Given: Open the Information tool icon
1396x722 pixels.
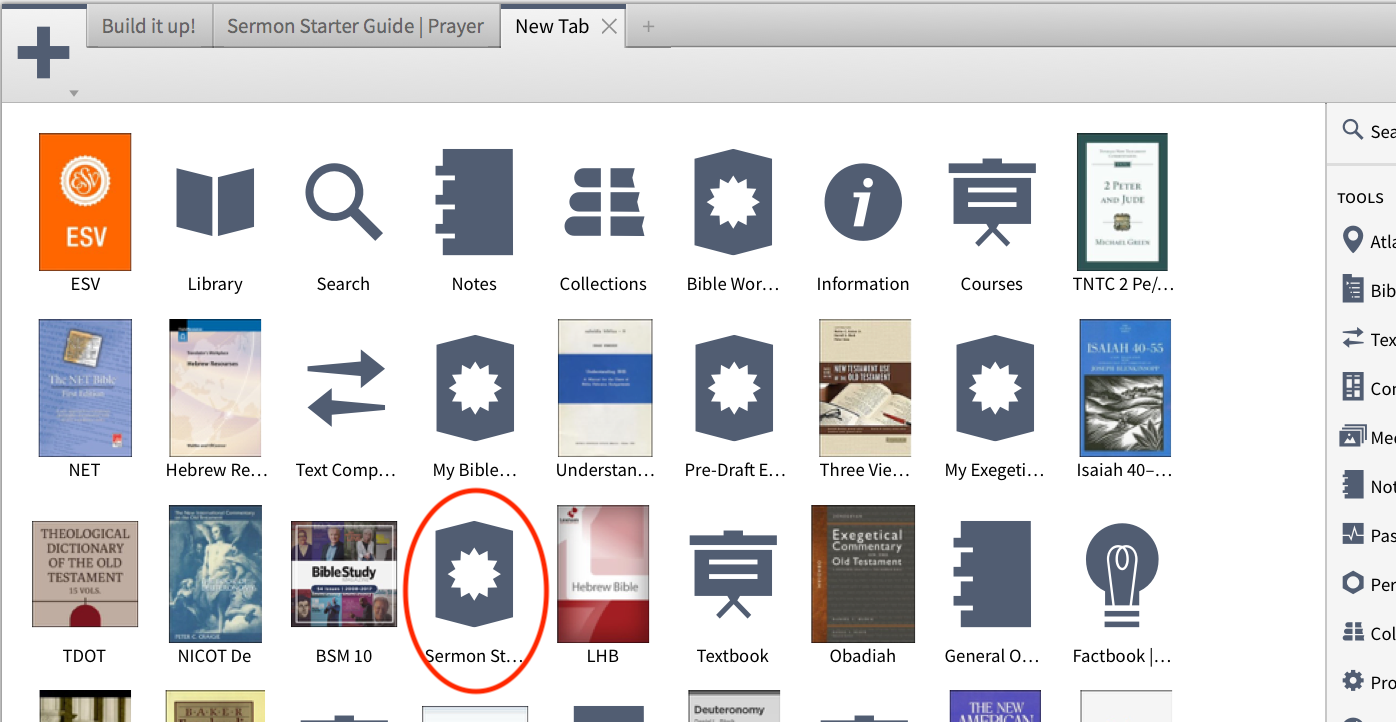Looking at the screenshot, I should (862, 202).
